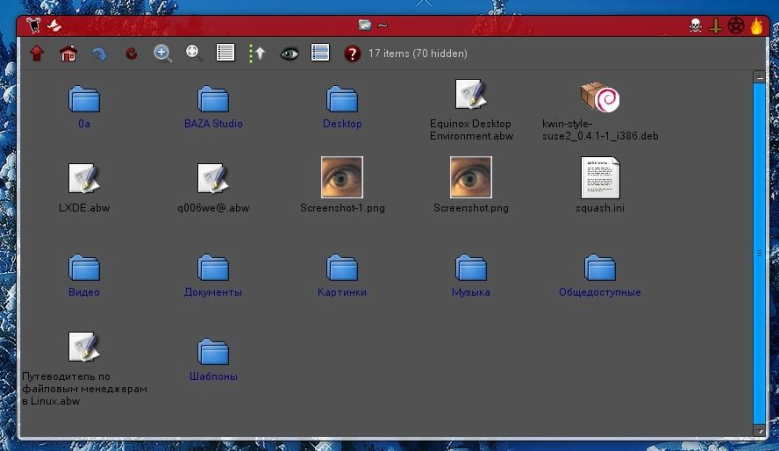Screen dimensions: 779x451
Task: Select the Общедоступные folder
Action: (600, 276)
